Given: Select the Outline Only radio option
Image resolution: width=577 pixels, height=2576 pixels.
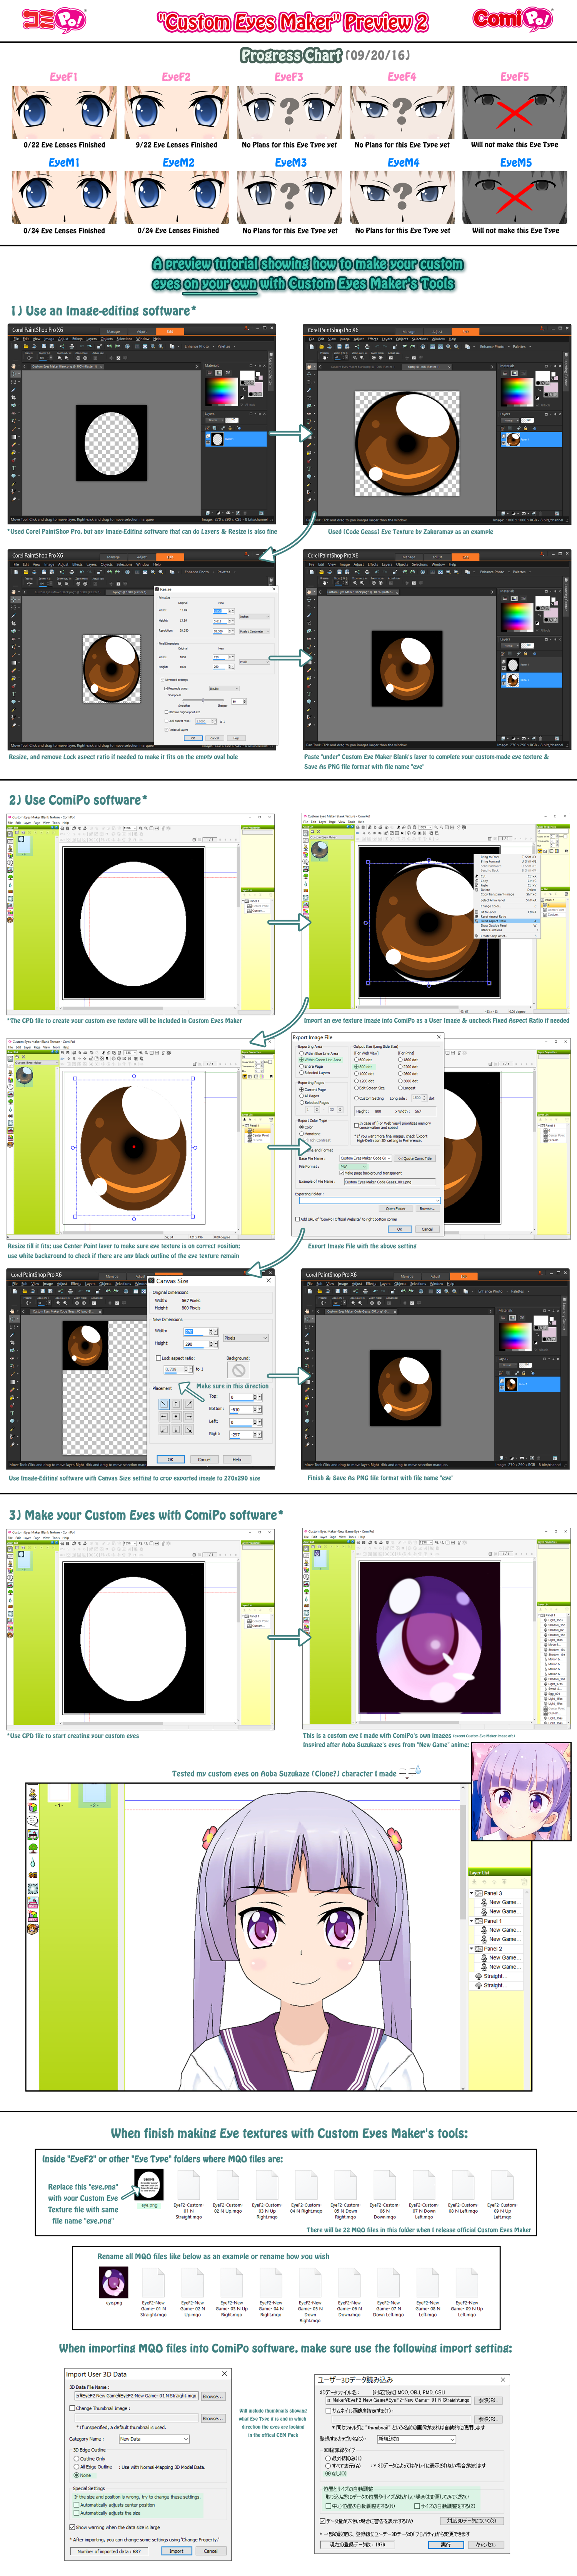Looking at the screenshot, I should 76,2459.
